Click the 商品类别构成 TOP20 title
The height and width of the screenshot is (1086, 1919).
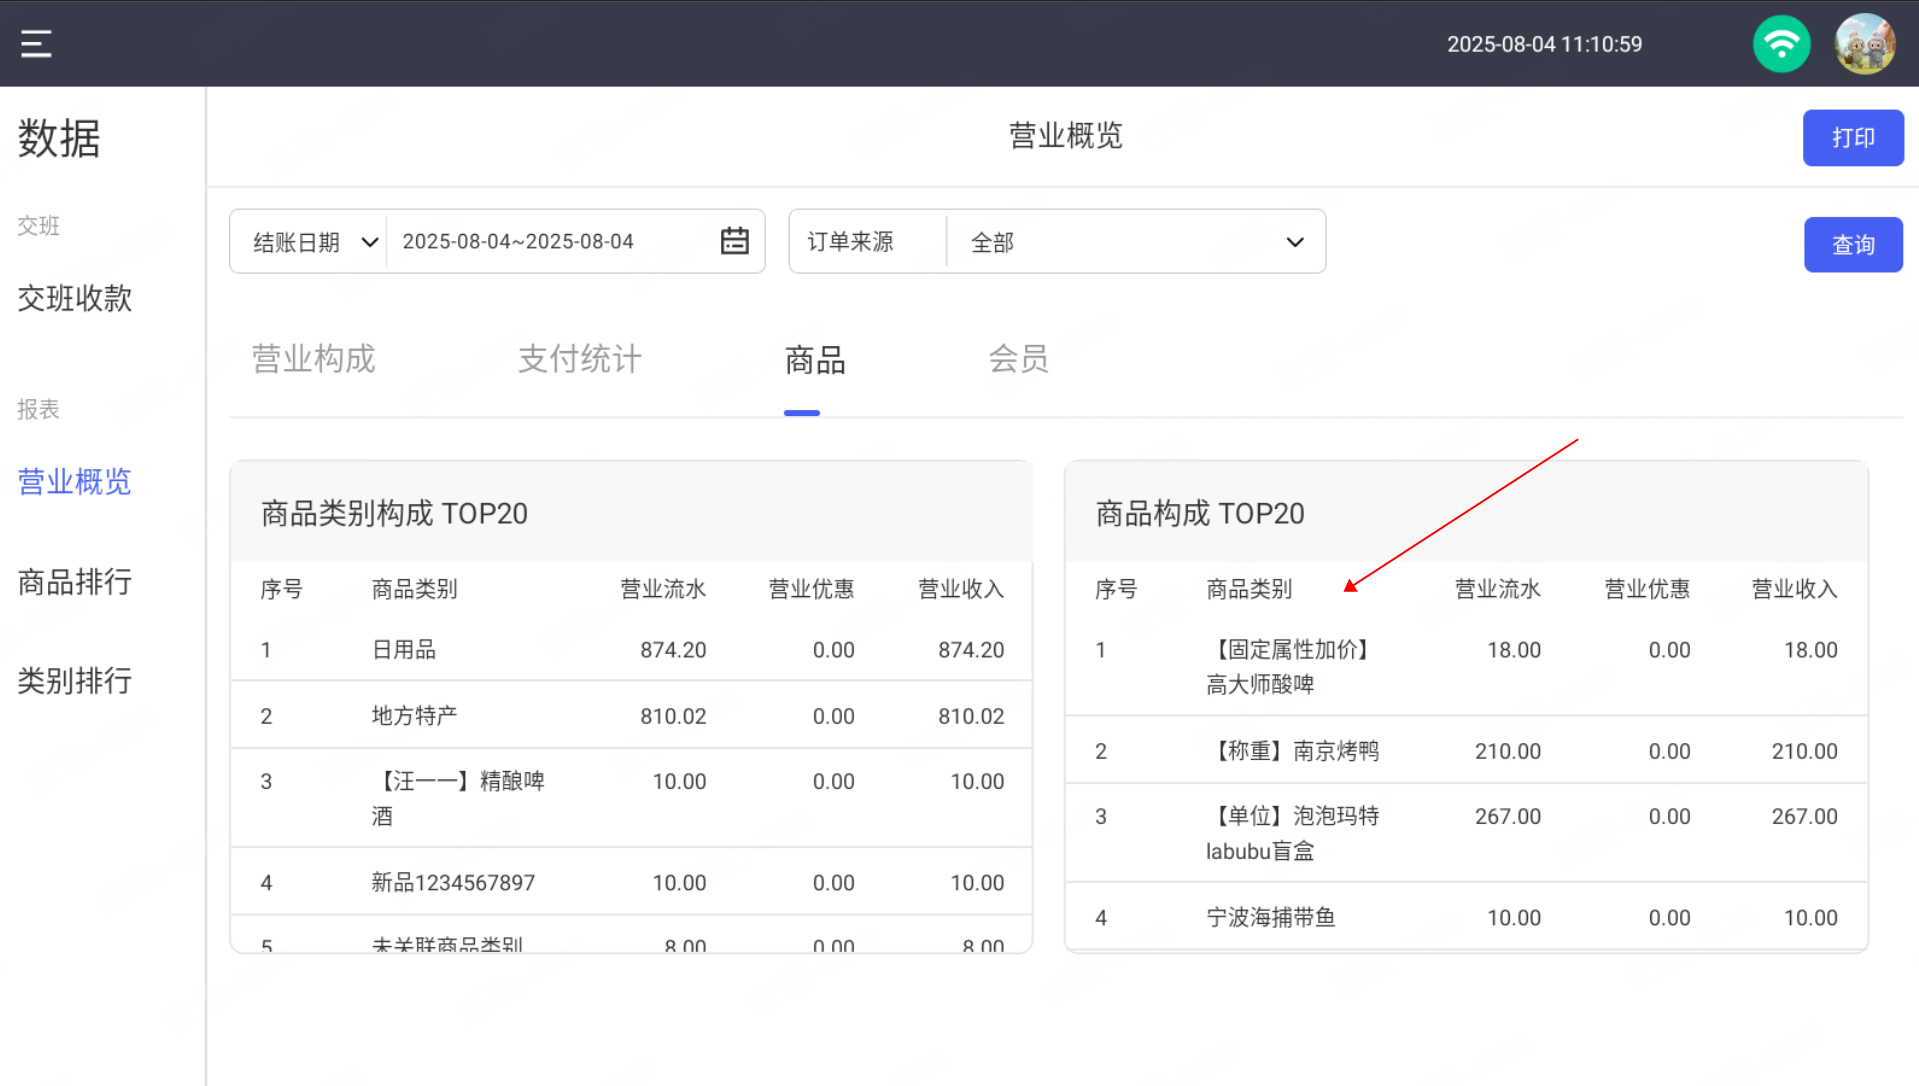[394, 514]
